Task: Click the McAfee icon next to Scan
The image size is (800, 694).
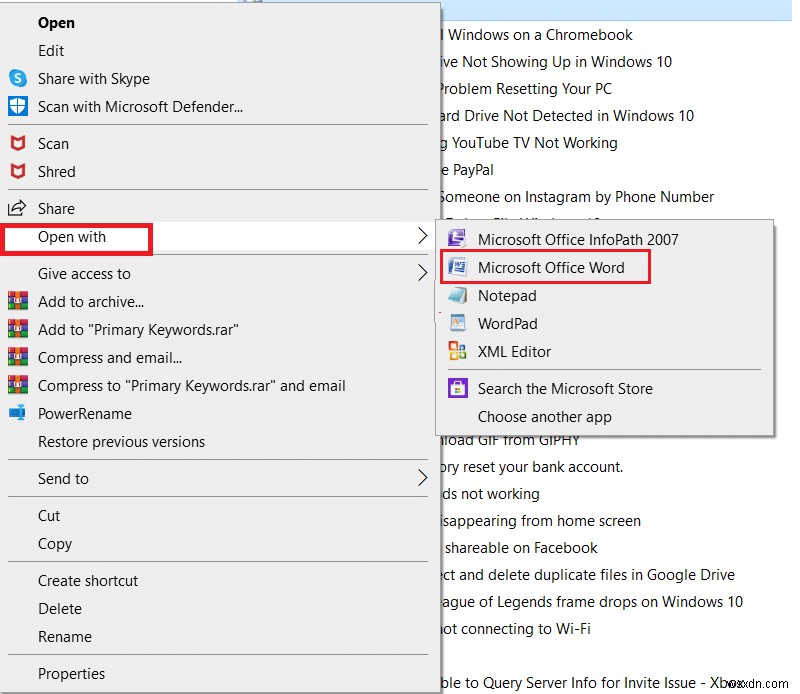Action: coord(18,143)
